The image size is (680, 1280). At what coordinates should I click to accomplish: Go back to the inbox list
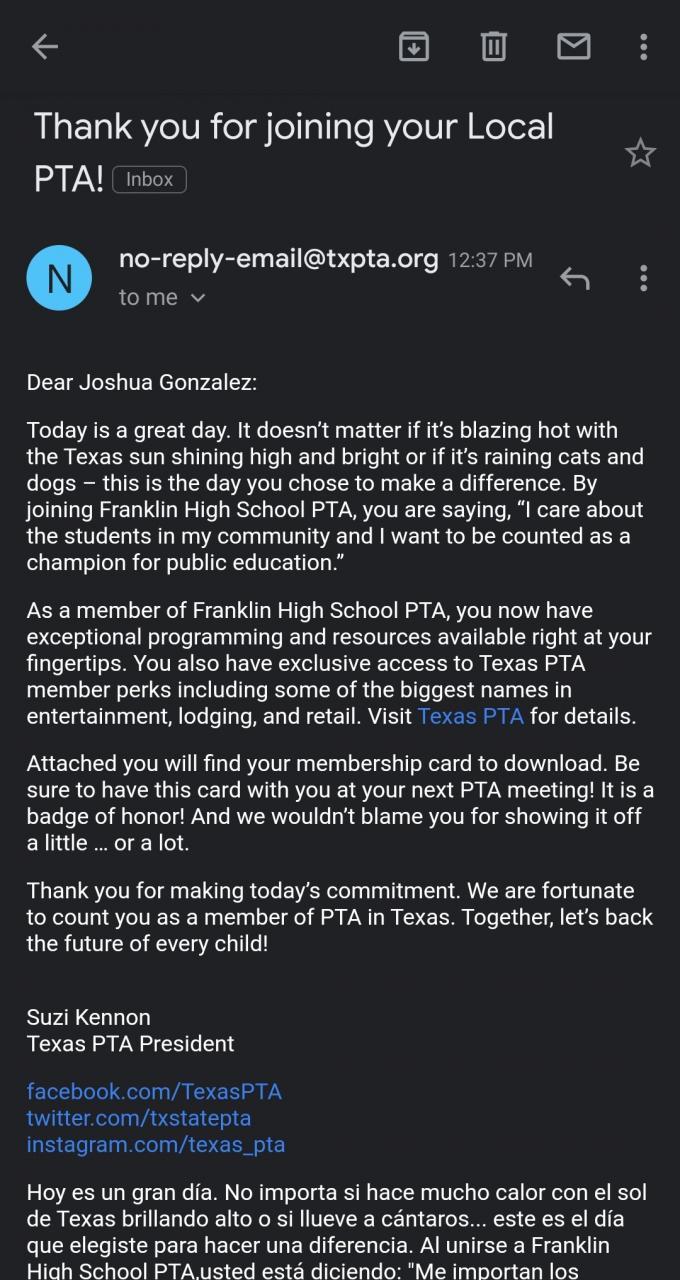pos(45,46)
